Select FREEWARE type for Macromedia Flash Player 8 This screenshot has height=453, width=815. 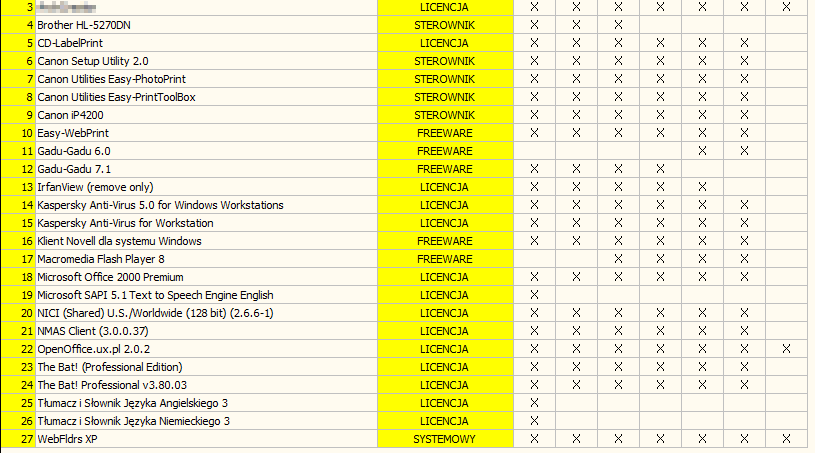(x=445, y=259)
